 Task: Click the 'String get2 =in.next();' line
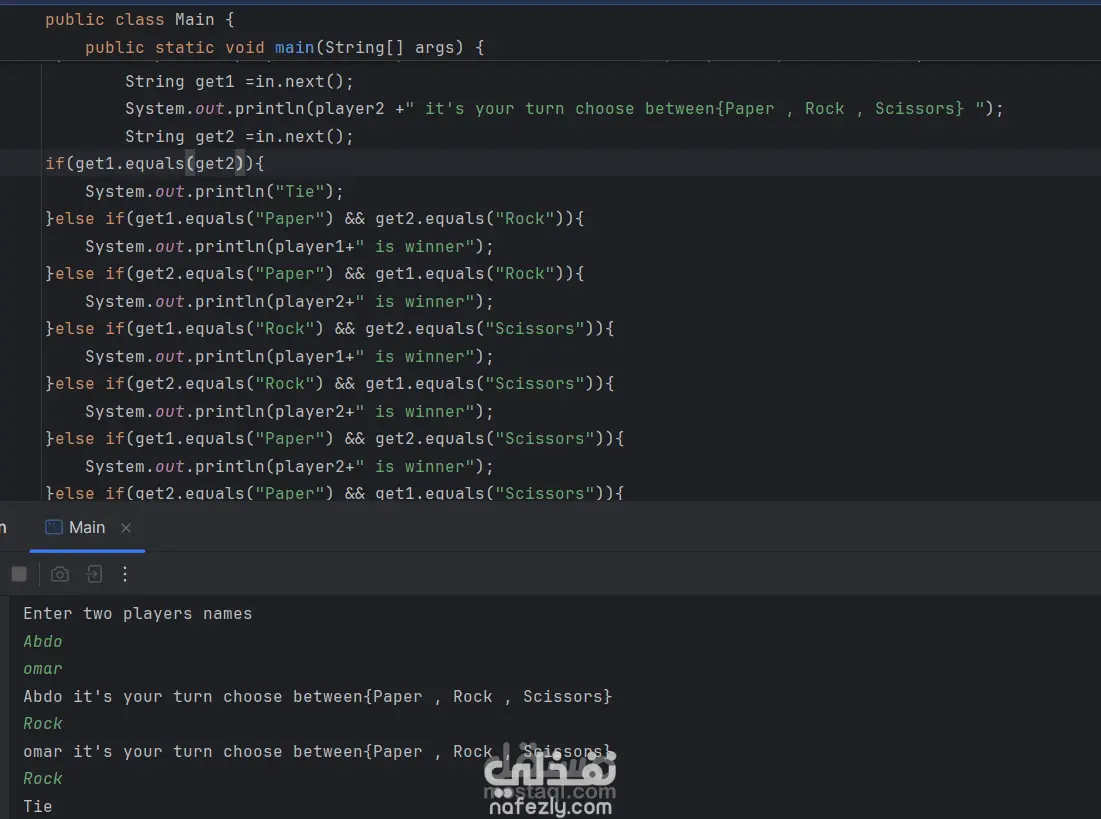239,136
